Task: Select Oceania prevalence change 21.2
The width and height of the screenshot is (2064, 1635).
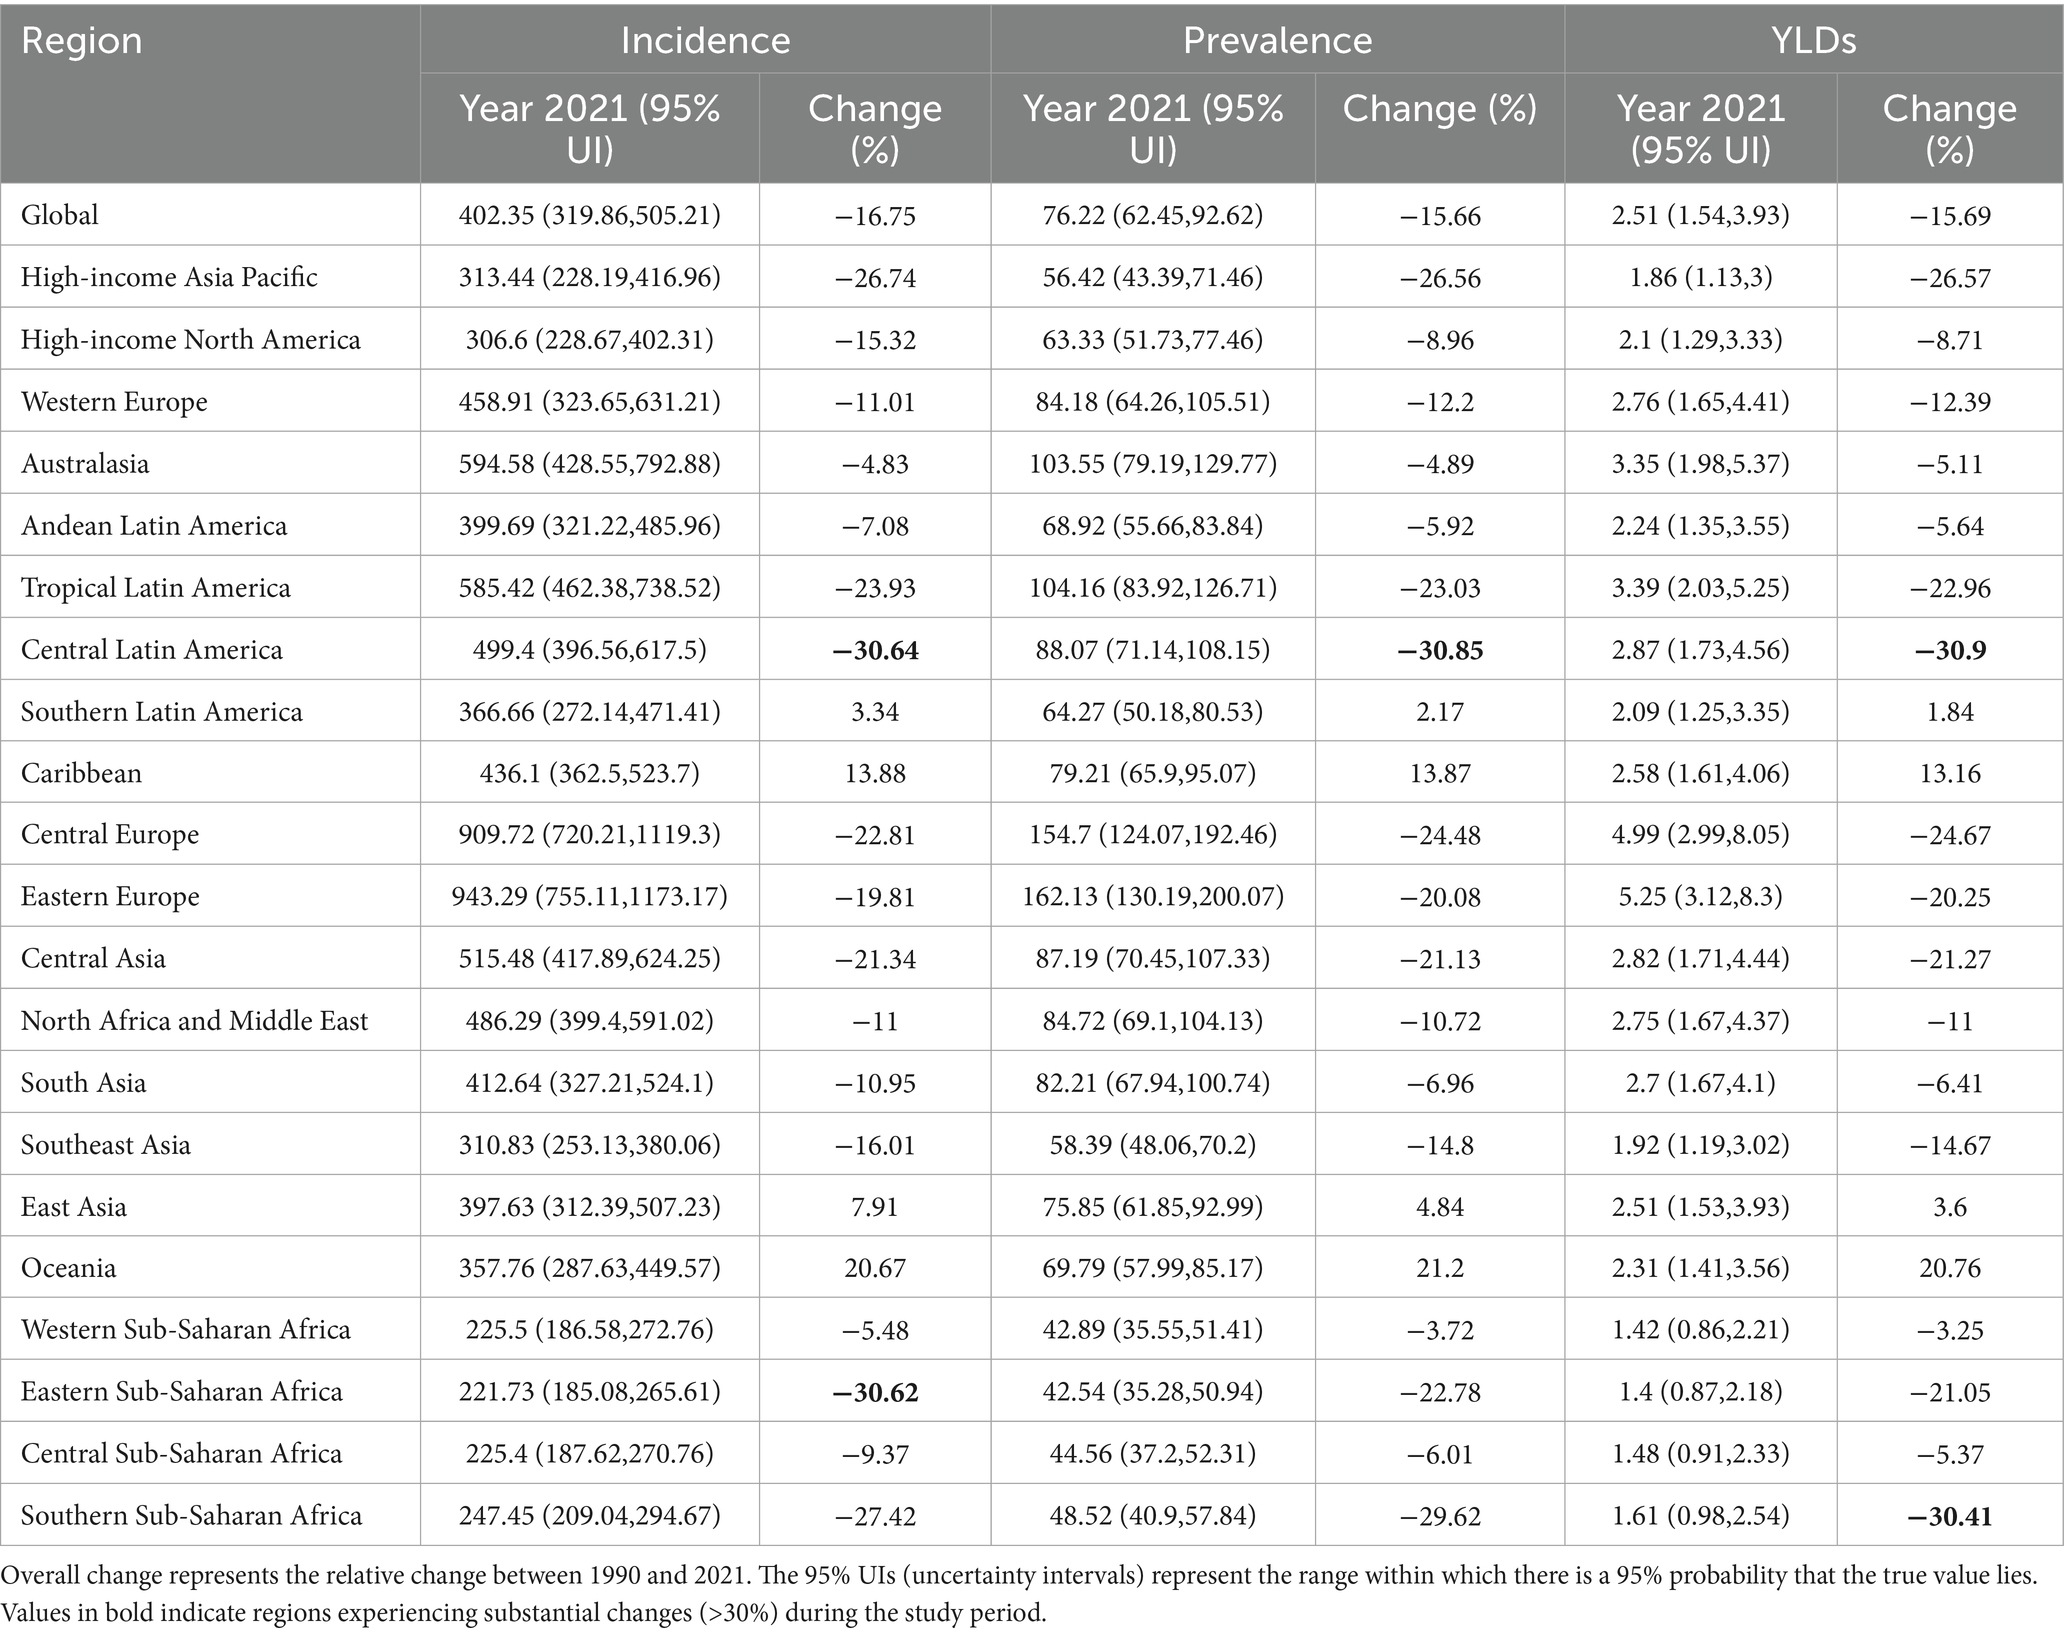Action: (x=1440, y=1268)
